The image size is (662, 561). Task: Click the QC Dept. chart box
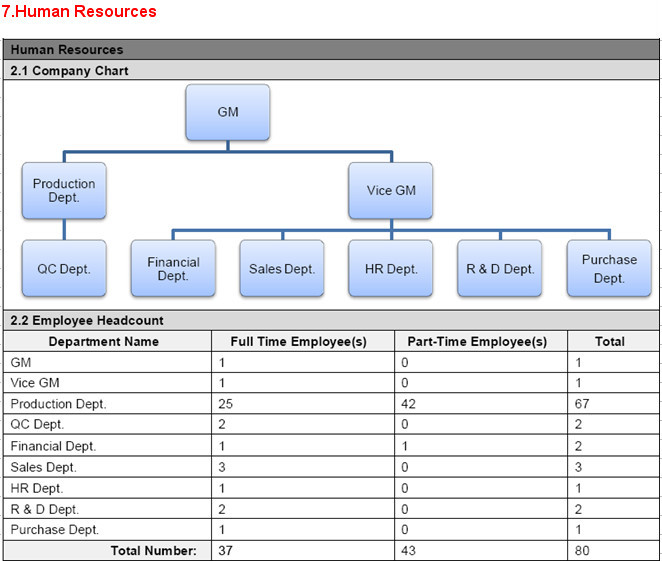64,268
